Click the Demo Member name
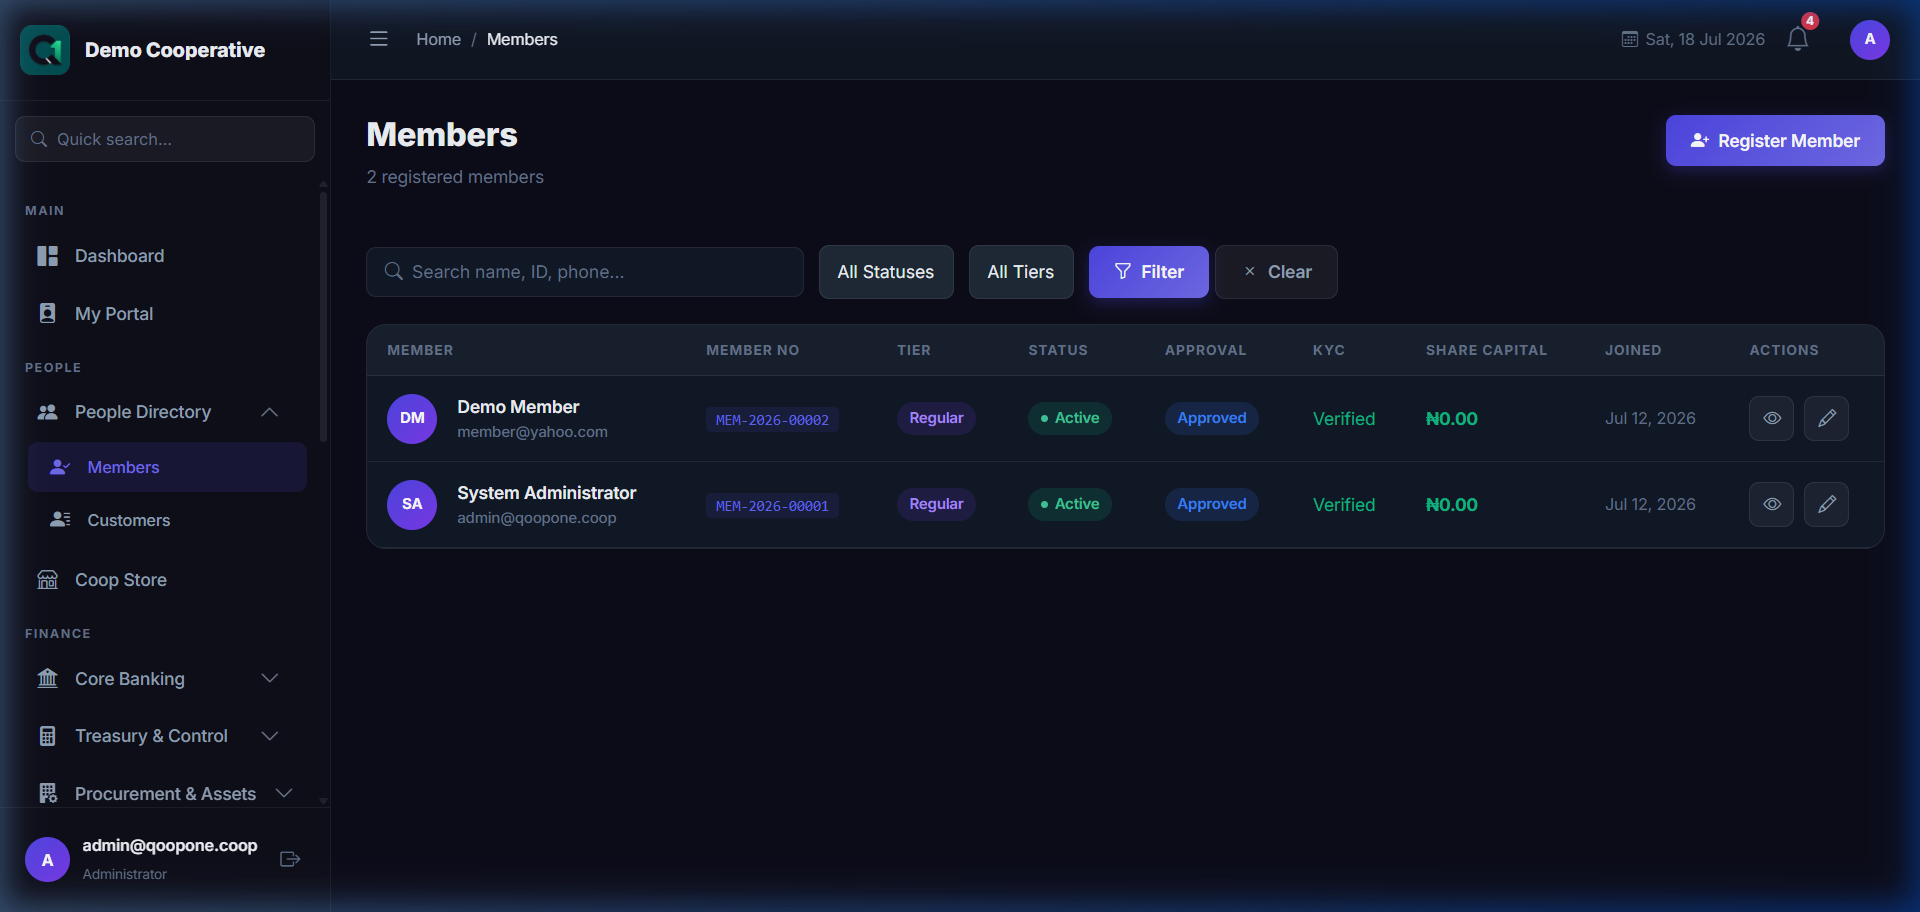 point(518,407)
